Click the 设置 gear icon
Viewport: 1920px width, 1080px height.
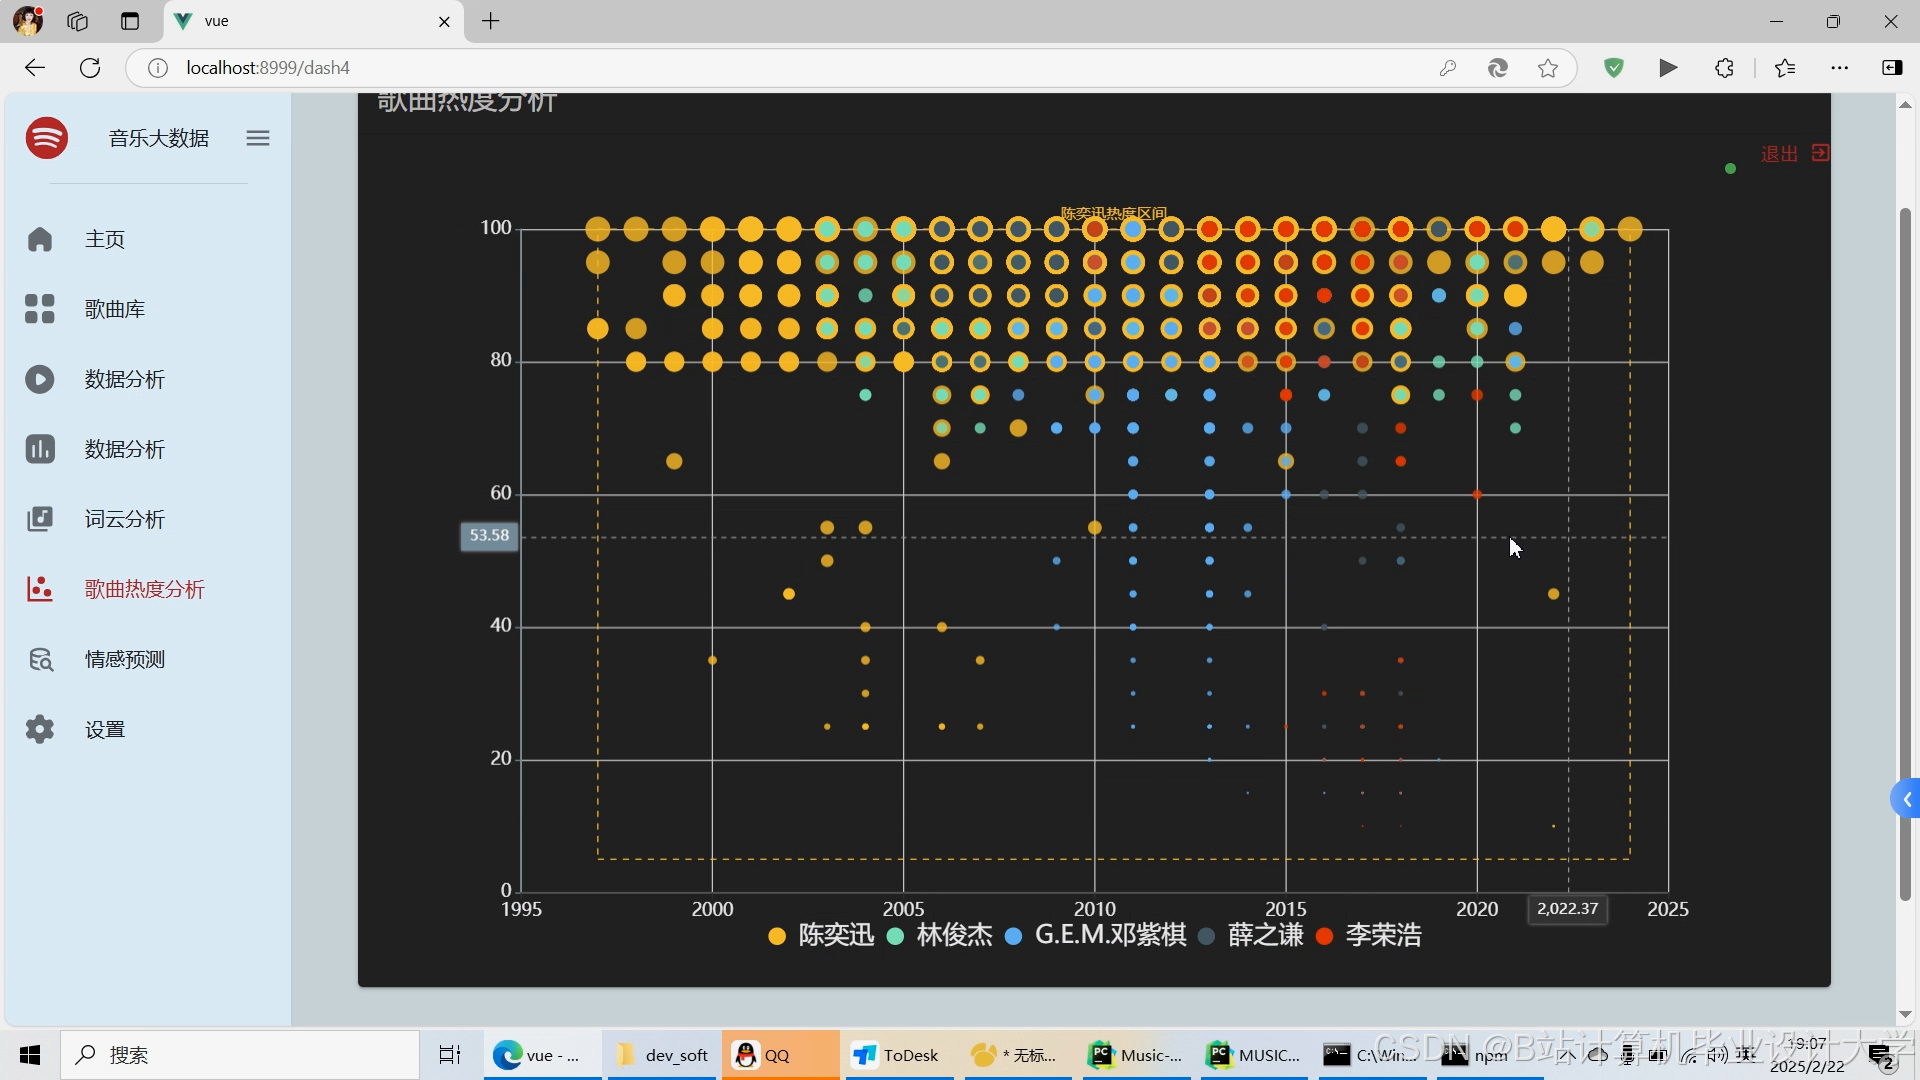(x=40, y=729)
